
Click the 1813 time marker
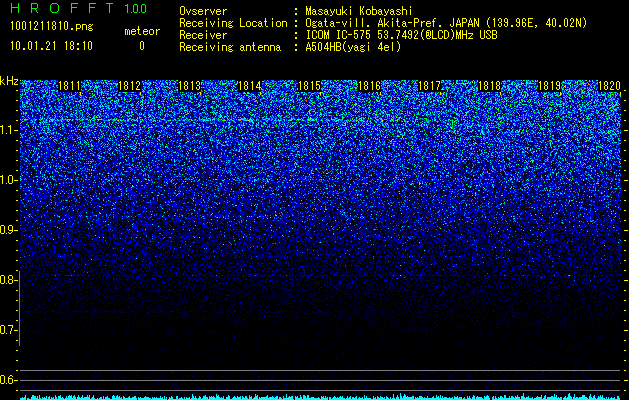[x=189, y=86]
